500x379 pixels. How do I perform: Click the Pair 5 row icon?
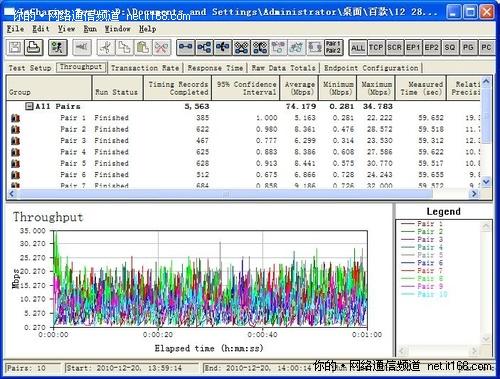point(15,164)
